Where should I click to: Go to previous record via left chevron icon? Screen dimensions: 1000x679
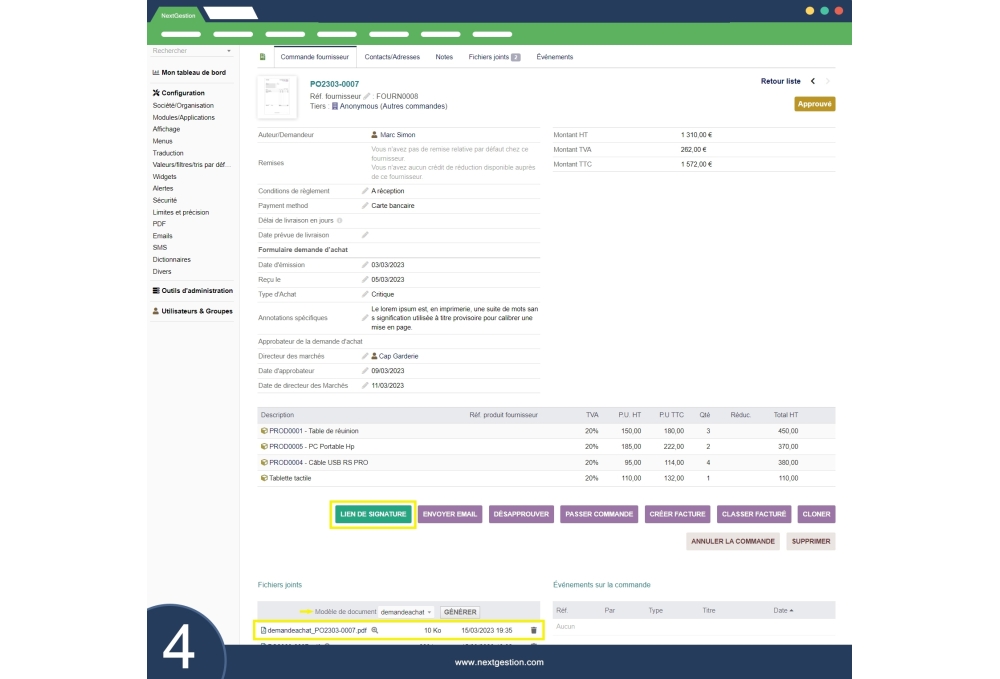(812, 82)
